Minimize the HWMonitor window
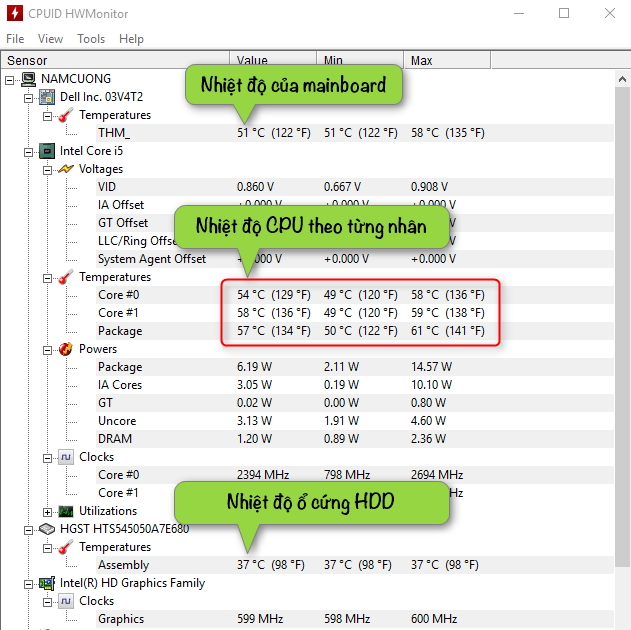 [519, 13]
